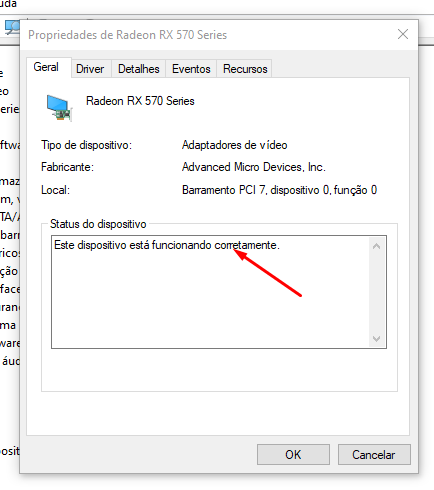Confirm with the OK button
Image resolution: width=434 pixels, height=490 pixels.
pos(293,454)
